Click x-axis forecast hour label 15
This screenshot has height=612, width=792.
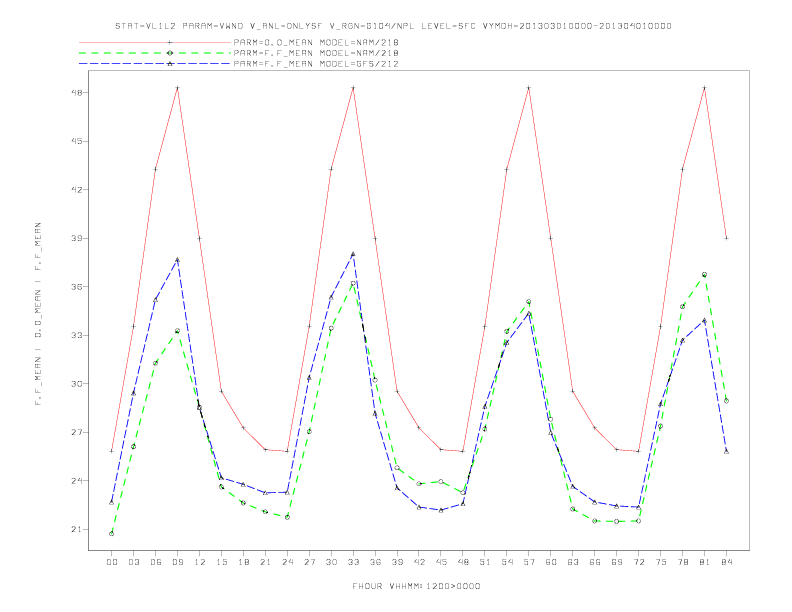221,562
